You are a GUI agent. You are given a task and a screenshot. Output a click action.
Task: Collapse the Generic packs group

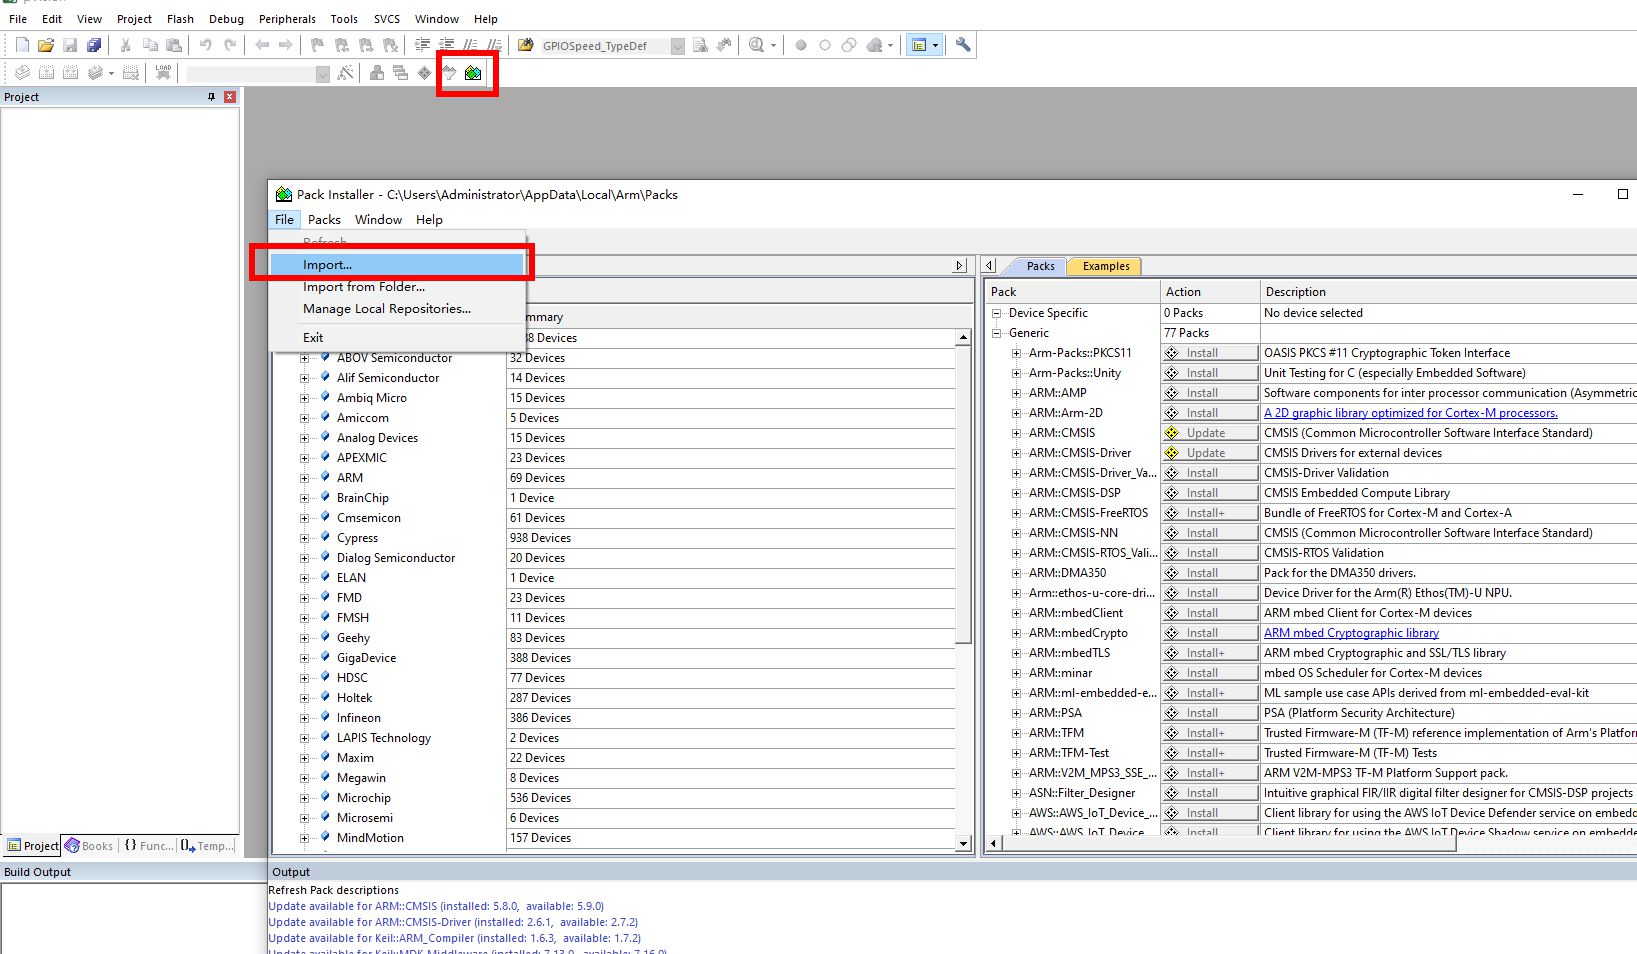click(996, 333)
